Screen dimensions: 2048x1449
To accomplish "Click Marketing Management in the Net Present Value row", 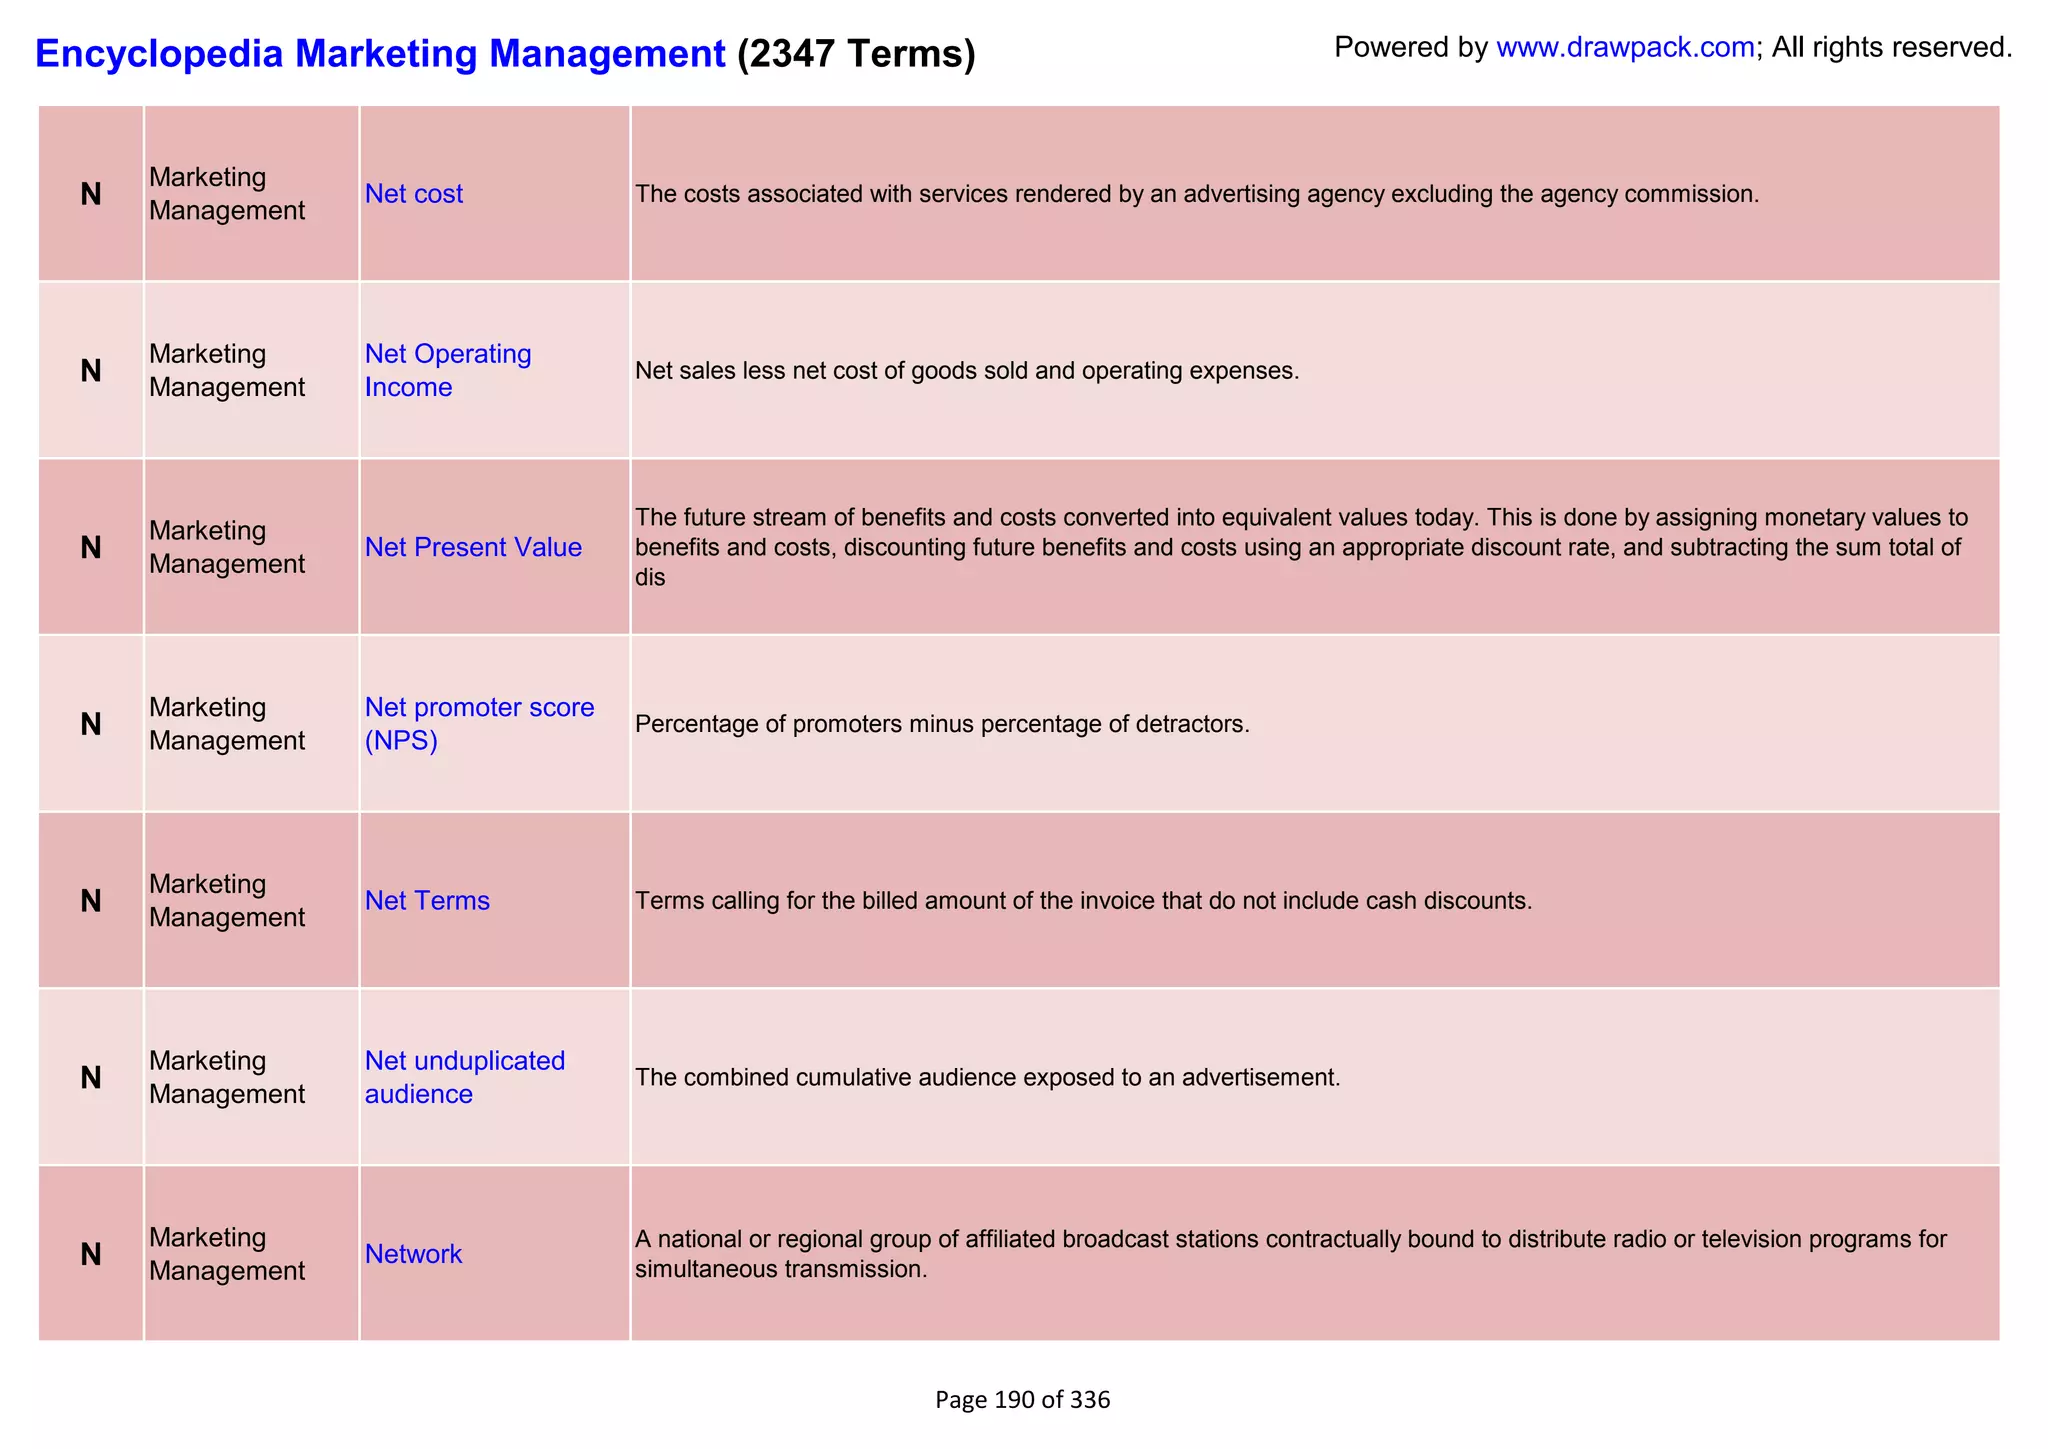I will click(227, 547).
